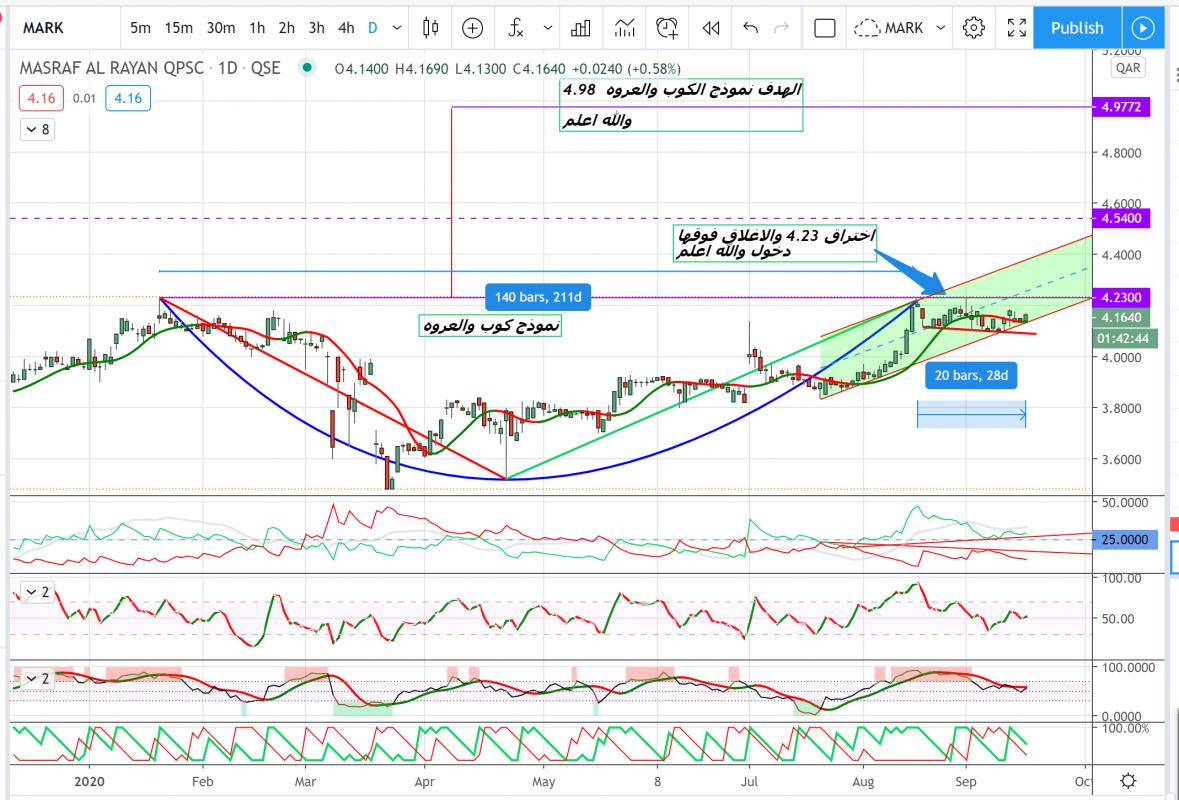Select the 3h timeframe

click(317, 28)
